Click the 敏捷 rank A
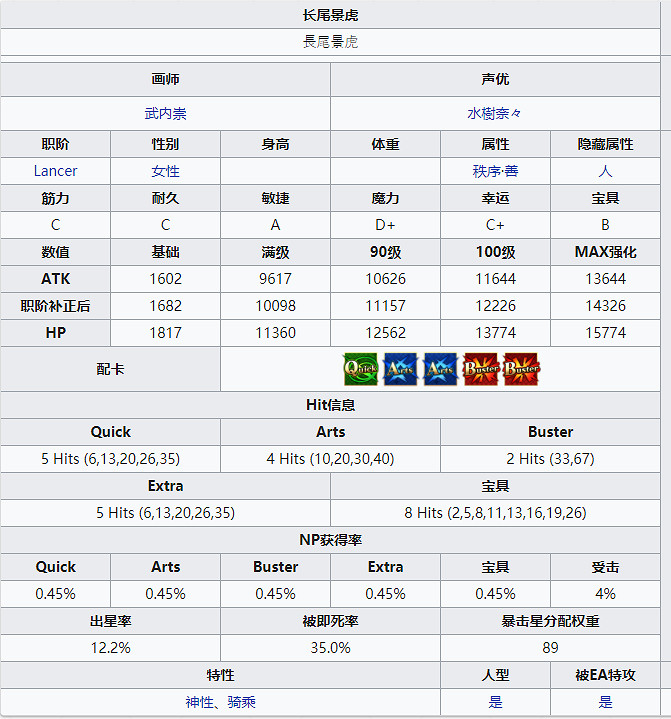671x719 pixels. pos(275,225)
